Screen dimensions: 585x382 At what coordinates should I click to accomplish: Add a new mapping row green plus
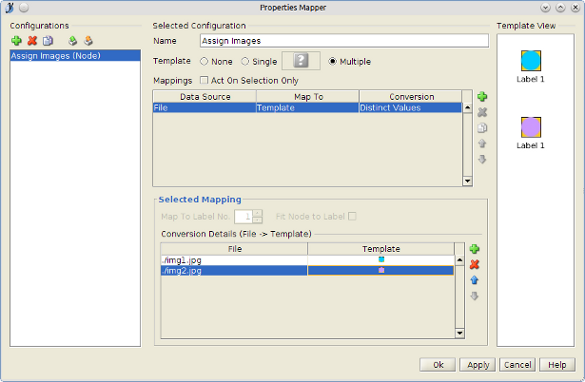coord(482,97)
